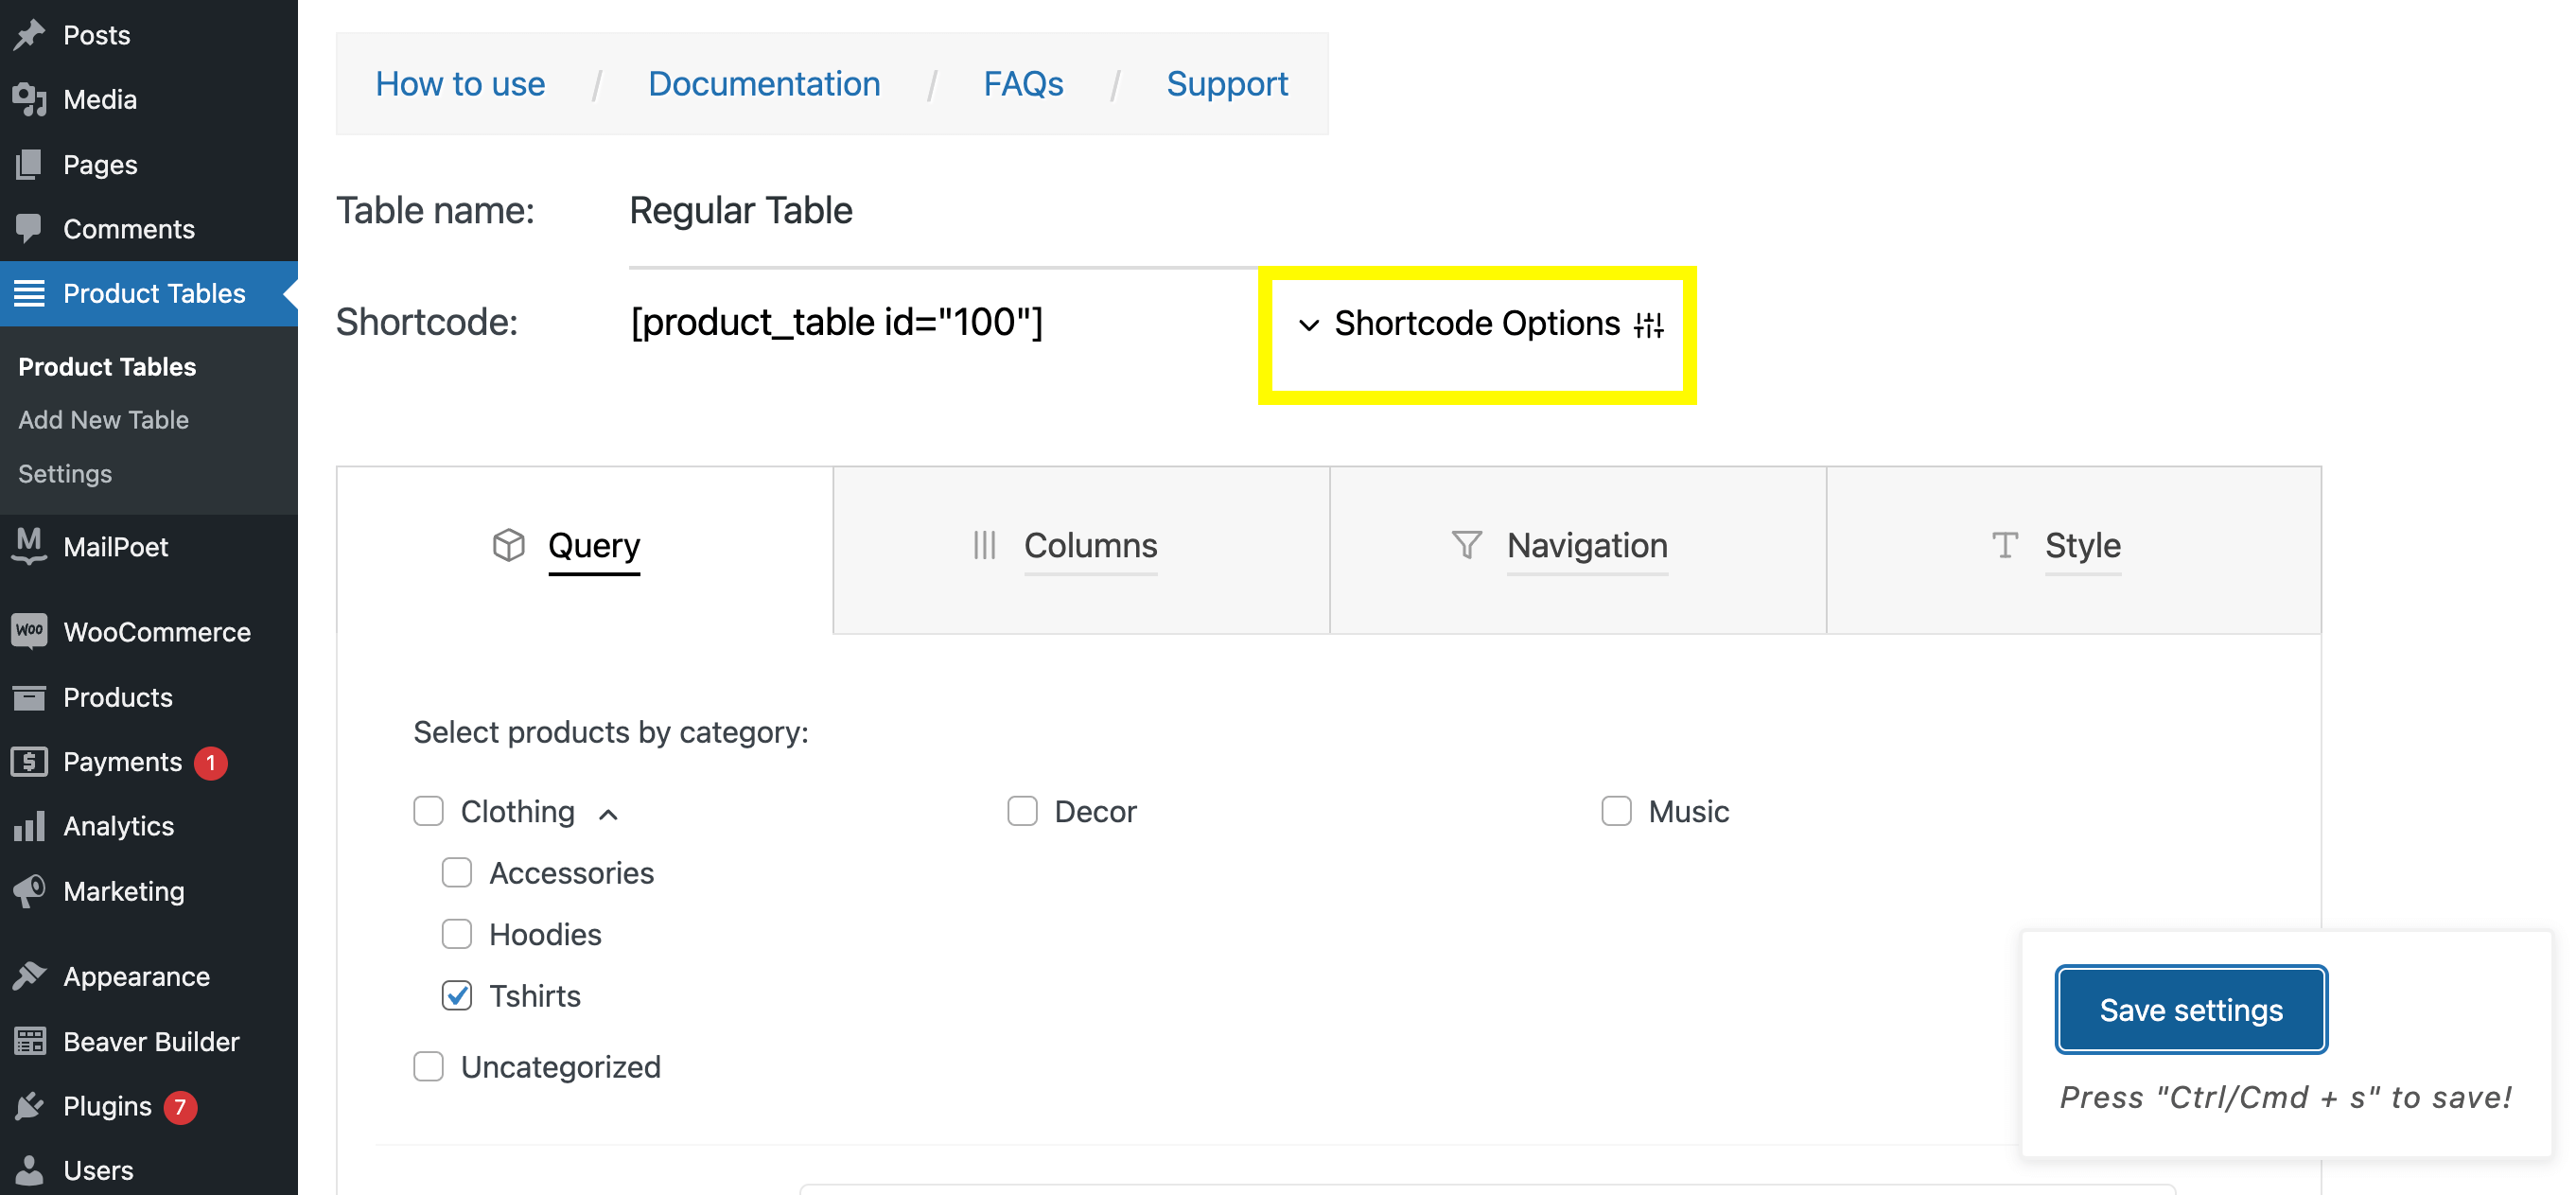
Task: Click the Marketing megaphone icon
Action: tap(30, 891)
